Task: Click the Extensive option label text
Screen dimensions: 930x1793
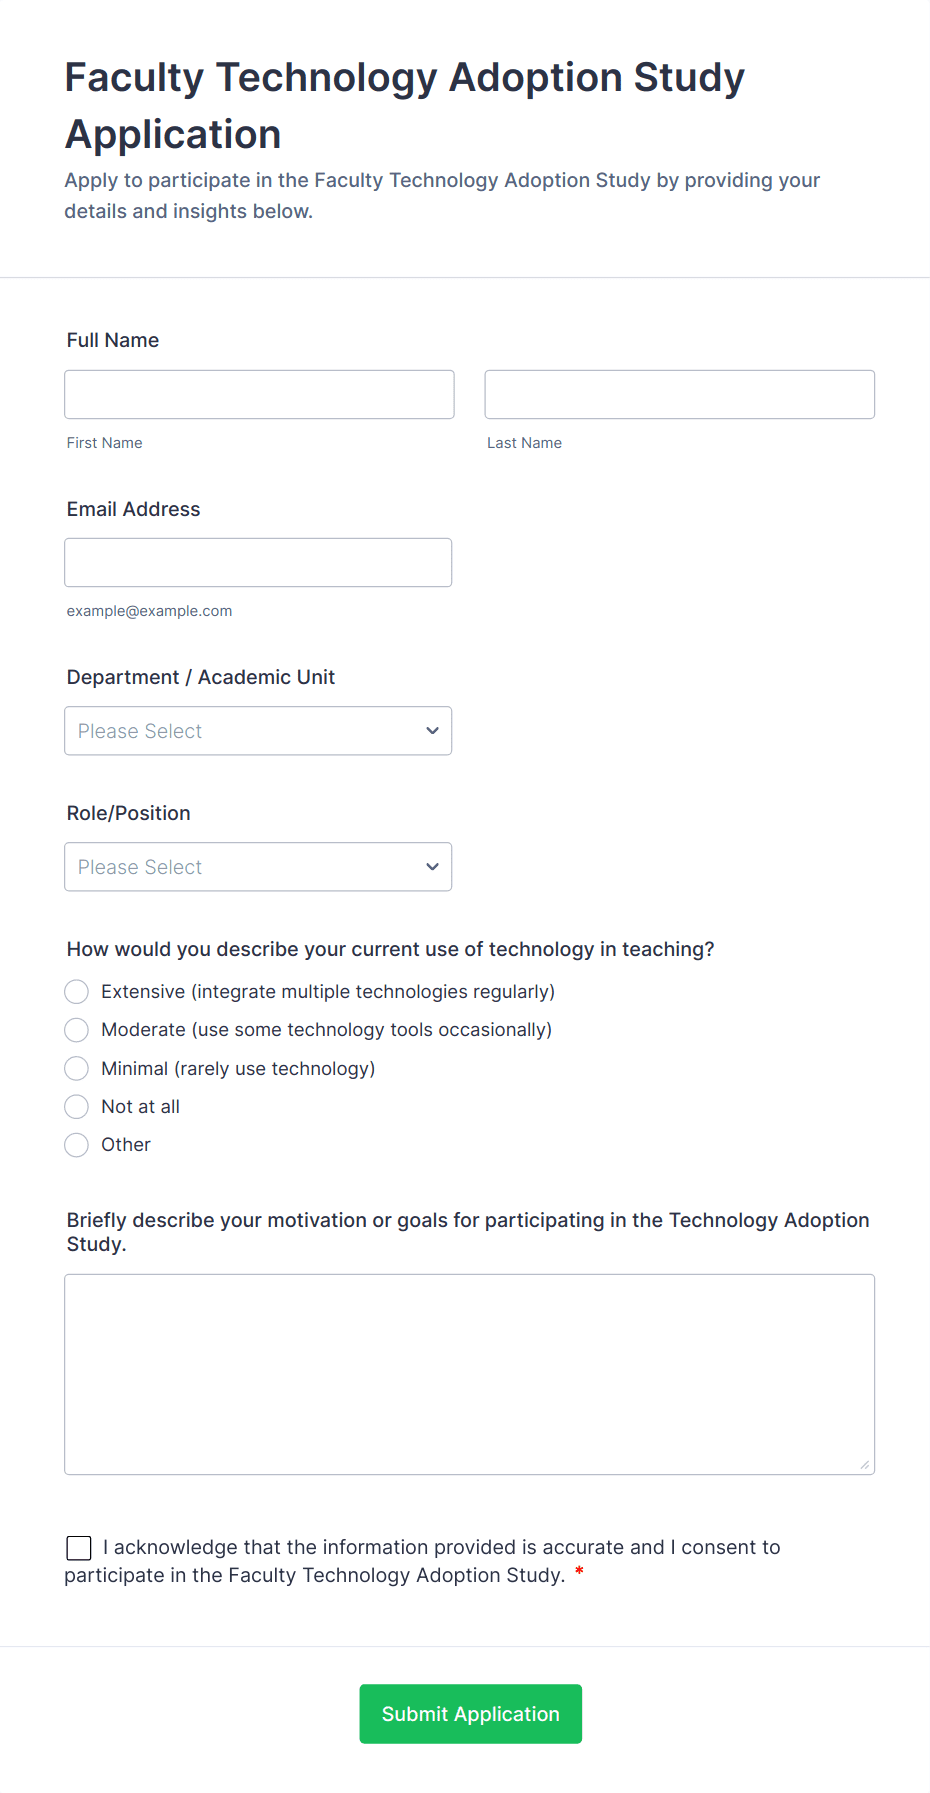Action: (328, 992)
